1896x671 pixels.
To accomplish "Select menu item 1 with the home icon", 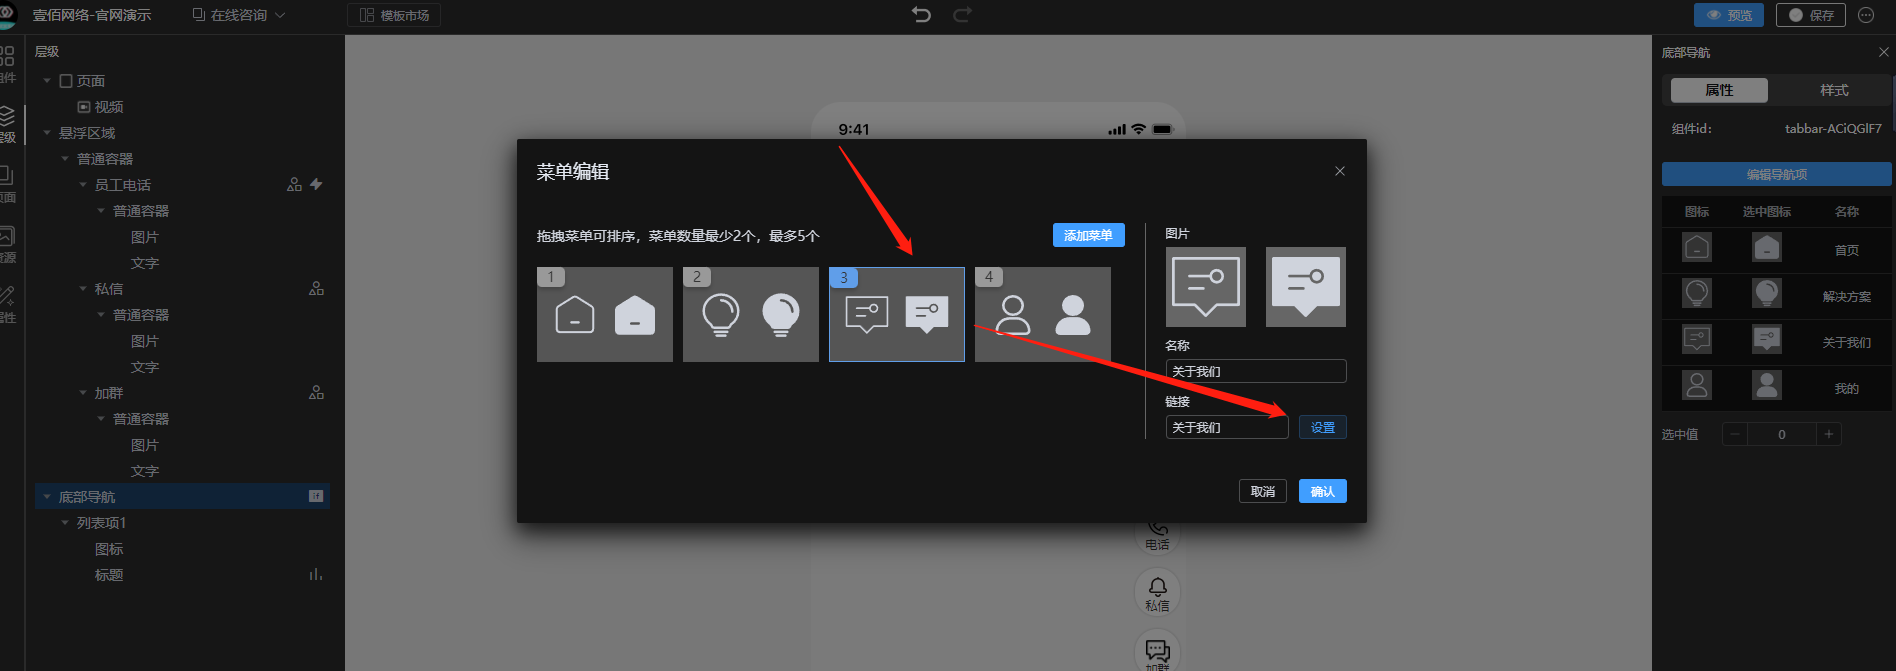I will click(x=604, y=315).
